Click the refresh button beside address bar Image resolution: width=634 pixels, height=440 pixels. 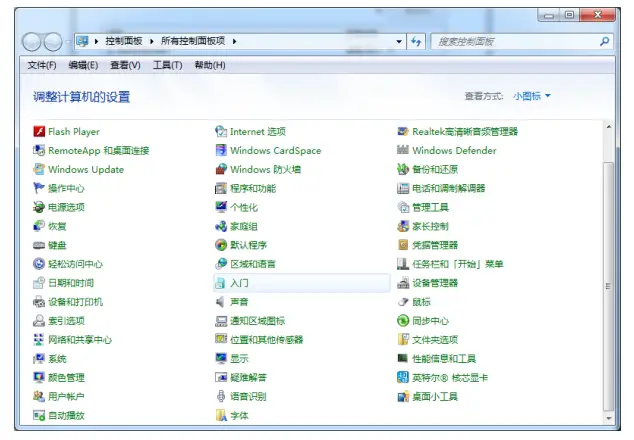[416, 41]
